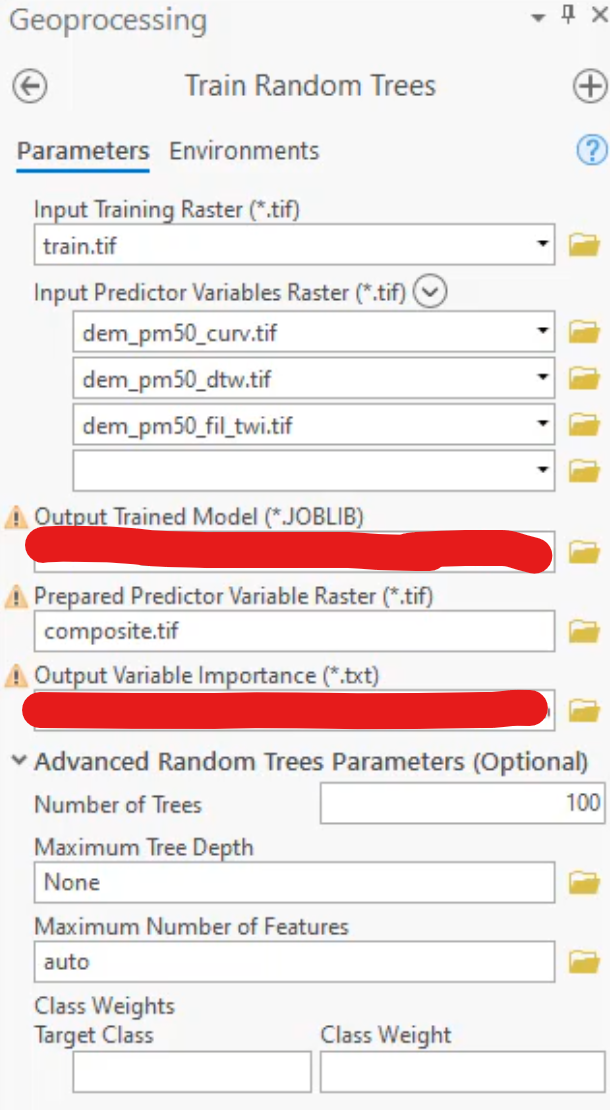Click the Number of Trees input field
The width and height of the screenshot is (610, 1110).
[x=463, y=803]
